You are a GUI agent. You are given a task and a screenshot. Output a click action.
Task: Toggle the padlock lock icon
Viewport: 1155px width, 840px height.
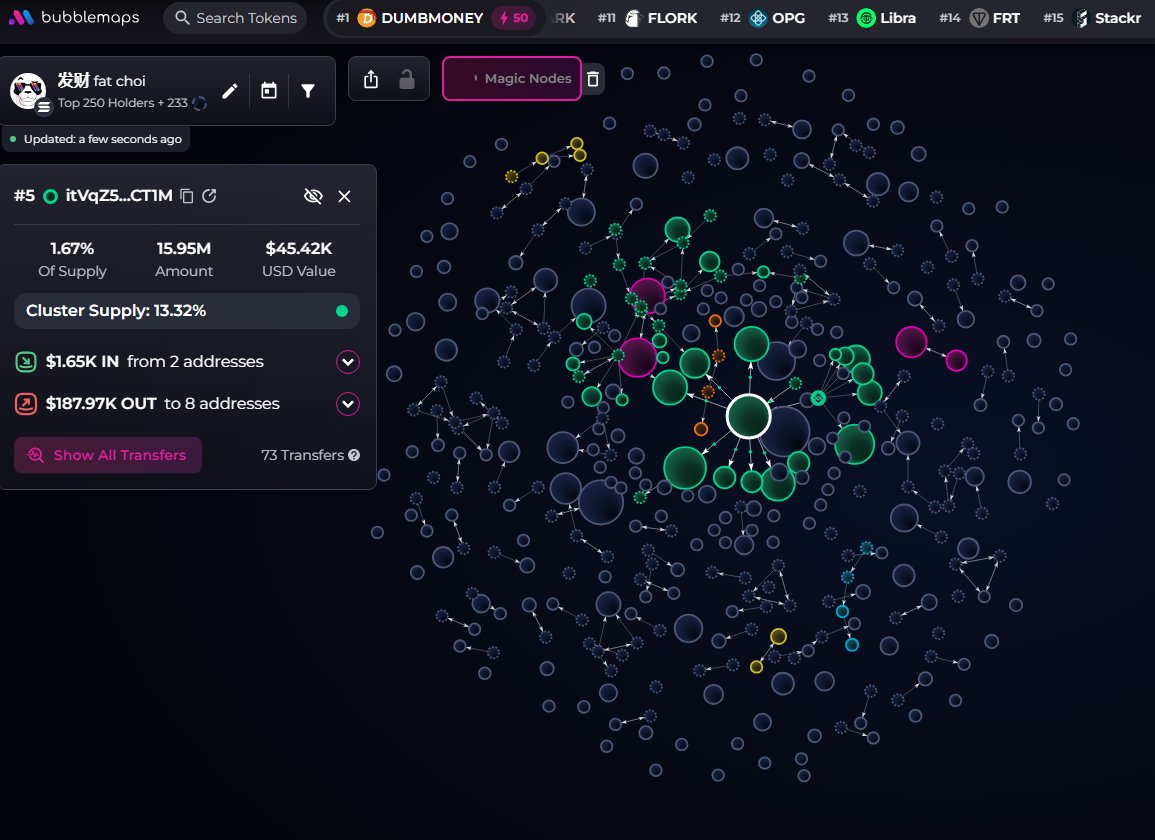click(407, 79)
